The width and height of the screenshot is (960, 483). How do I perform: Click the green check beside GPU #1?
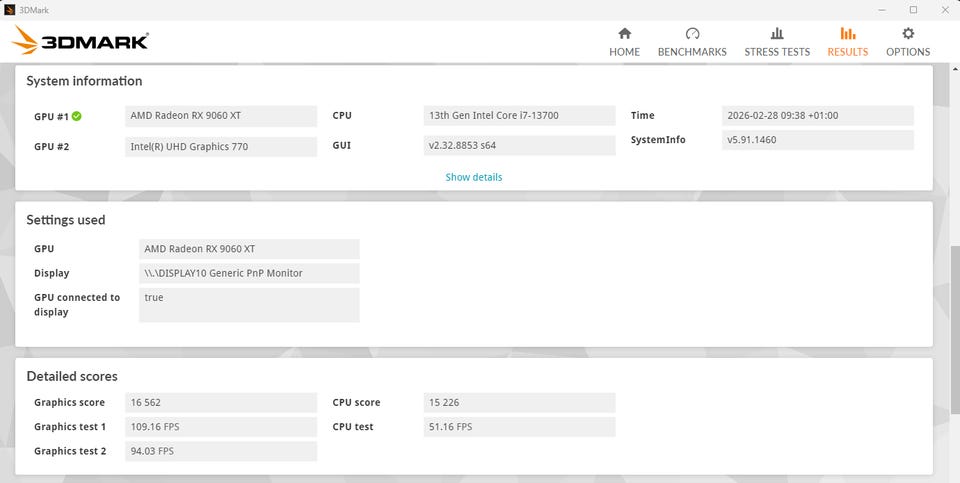pyautogui.click(x=77, y=116)
